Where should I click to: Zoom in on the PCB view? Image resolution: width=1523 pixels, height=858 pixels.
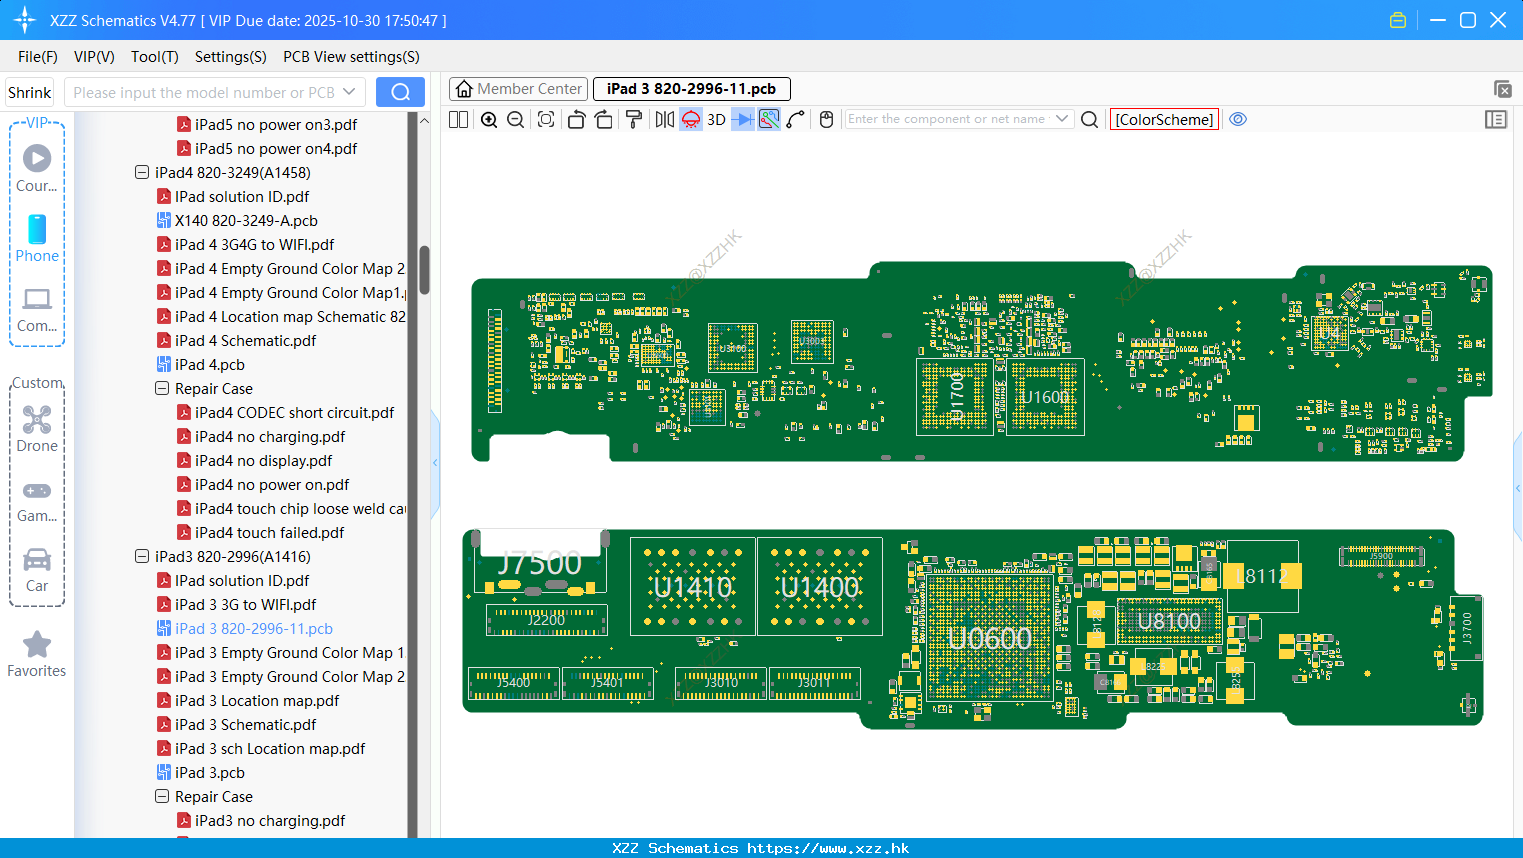(x=489, y=120)
